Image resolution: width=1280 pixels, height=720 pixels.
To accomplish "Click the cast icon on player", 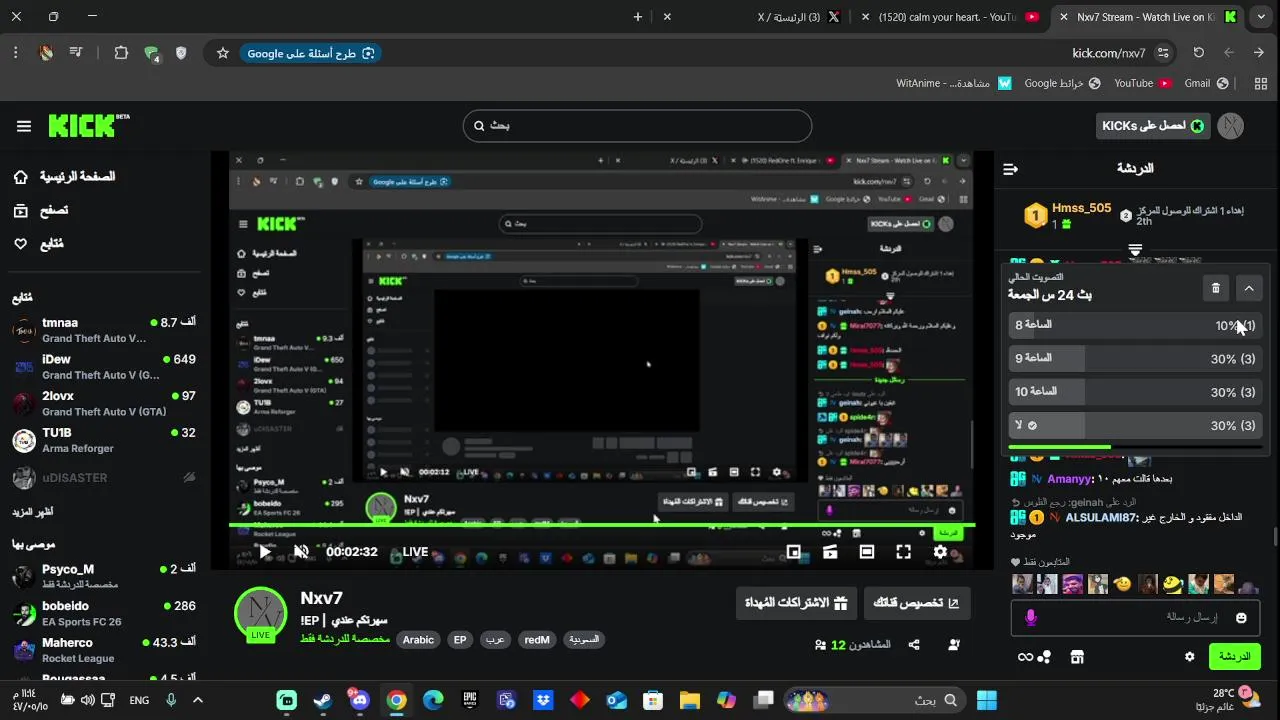I will click(830, 551).
